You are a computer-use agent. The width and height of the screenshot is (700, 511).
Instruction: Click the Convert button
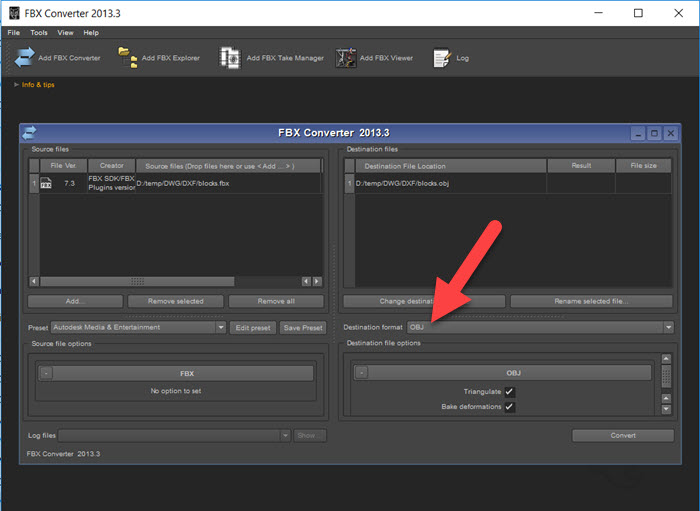623,436
